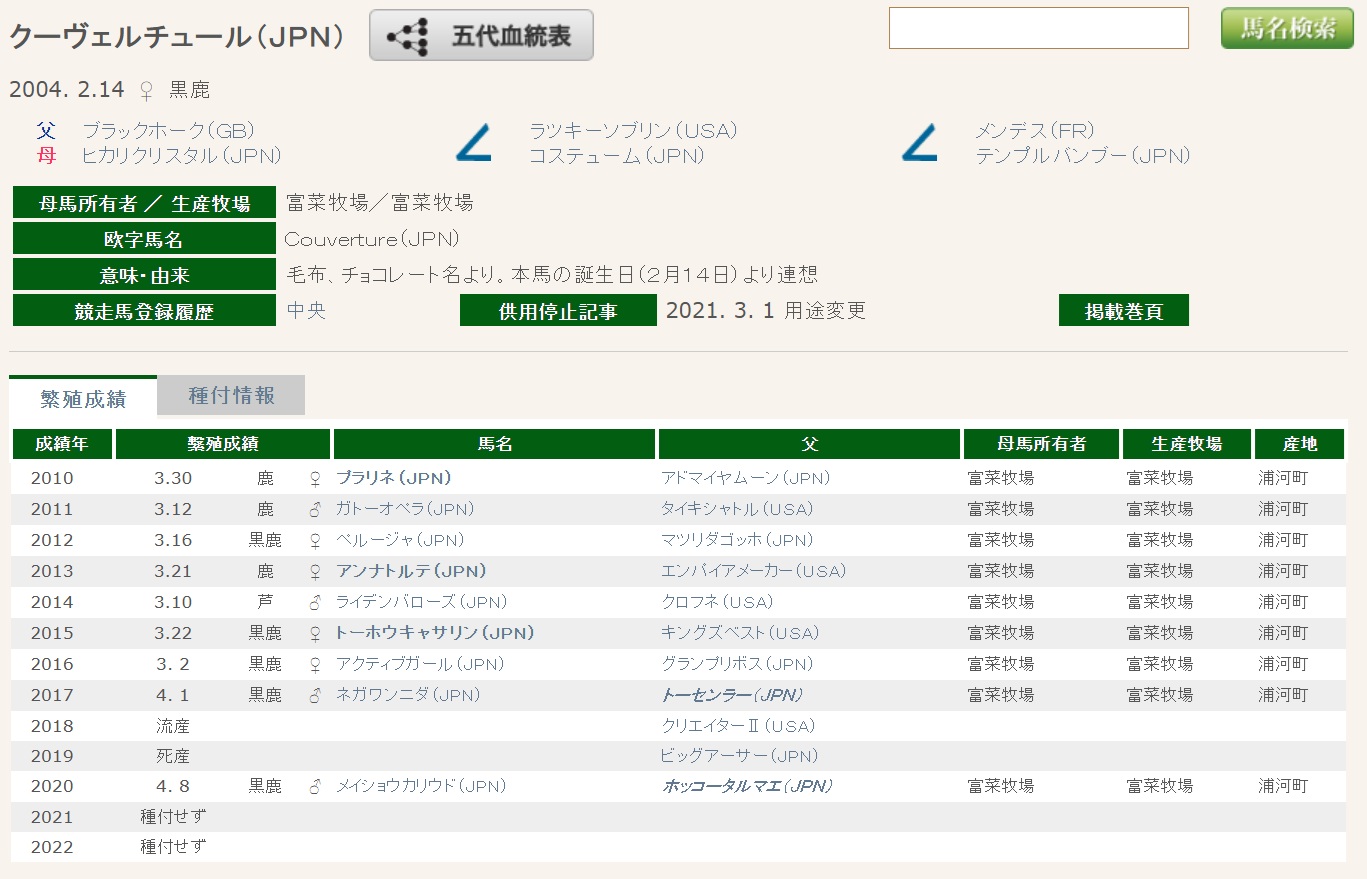Click the network graph icon on the pedigree button
Screen dimensions: 1367x879
(x=407, y=37)
